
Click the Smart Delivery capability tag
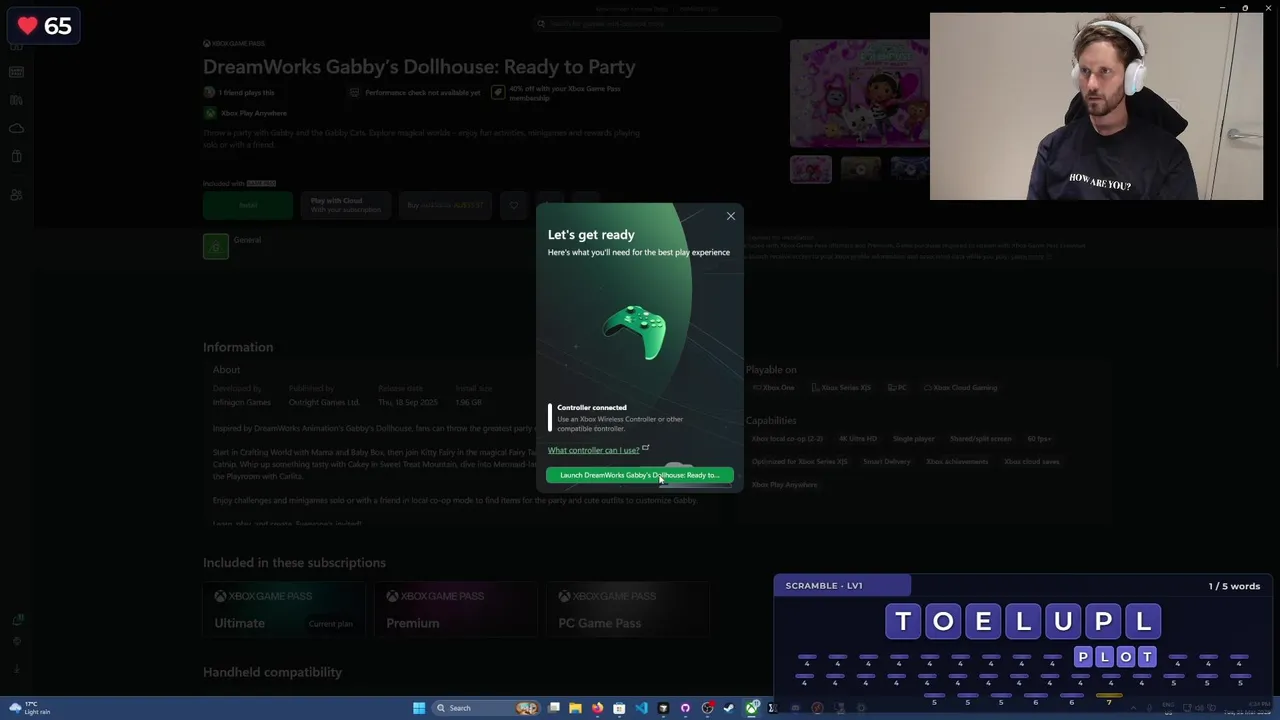pyautogui.click(x=886, y=462)
